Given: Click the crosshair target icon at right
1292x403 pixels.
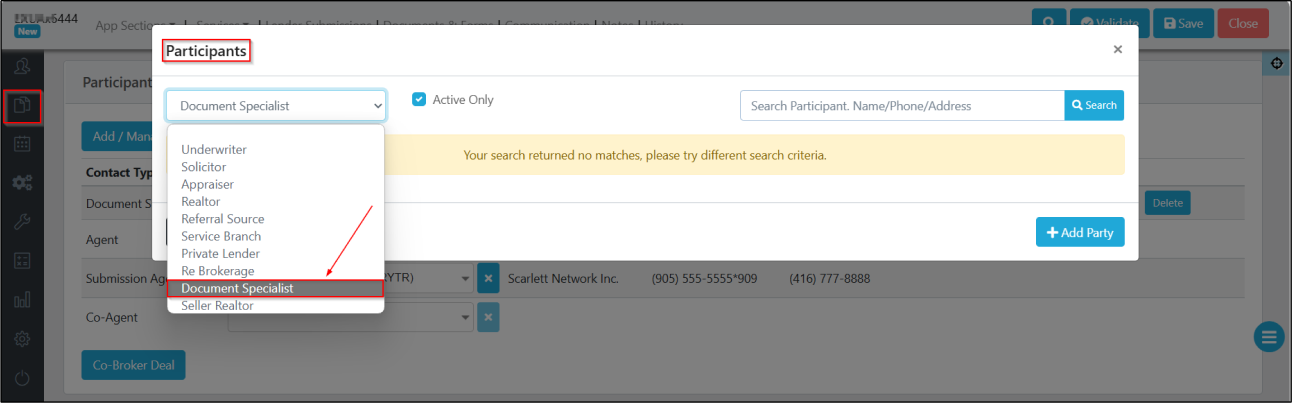Looking at the screenshot, I should click(x=1276, y=64).
